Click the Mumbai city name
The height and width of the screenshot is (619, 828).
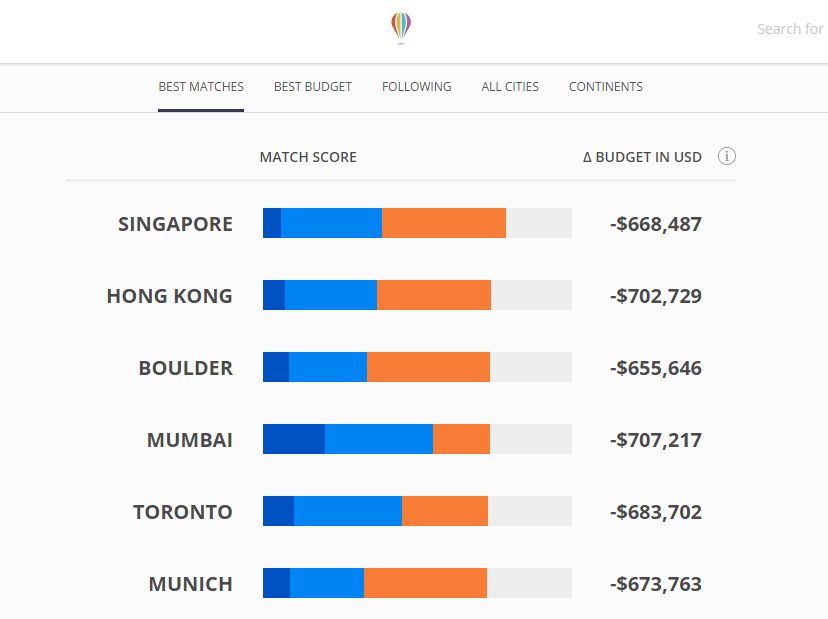point(190,440)
